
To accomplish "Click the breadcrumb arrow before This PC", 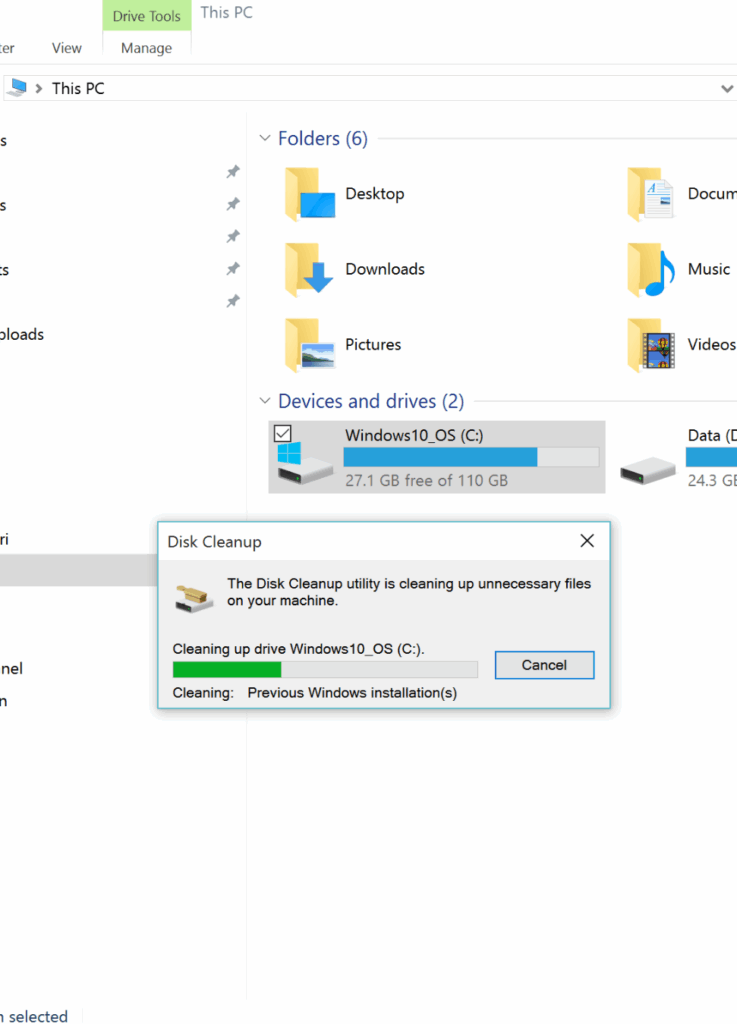I will pyautogui.click(x=39, y=88).
